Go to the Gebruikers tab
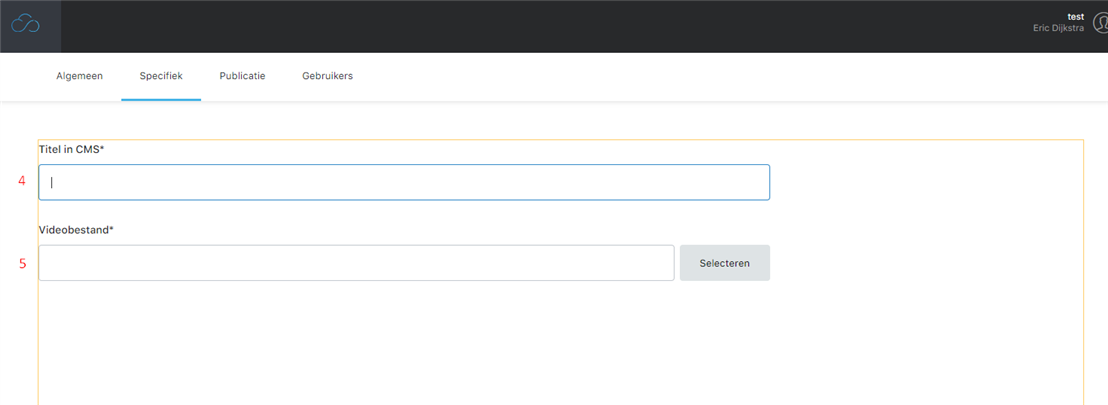 coord(327,76)
